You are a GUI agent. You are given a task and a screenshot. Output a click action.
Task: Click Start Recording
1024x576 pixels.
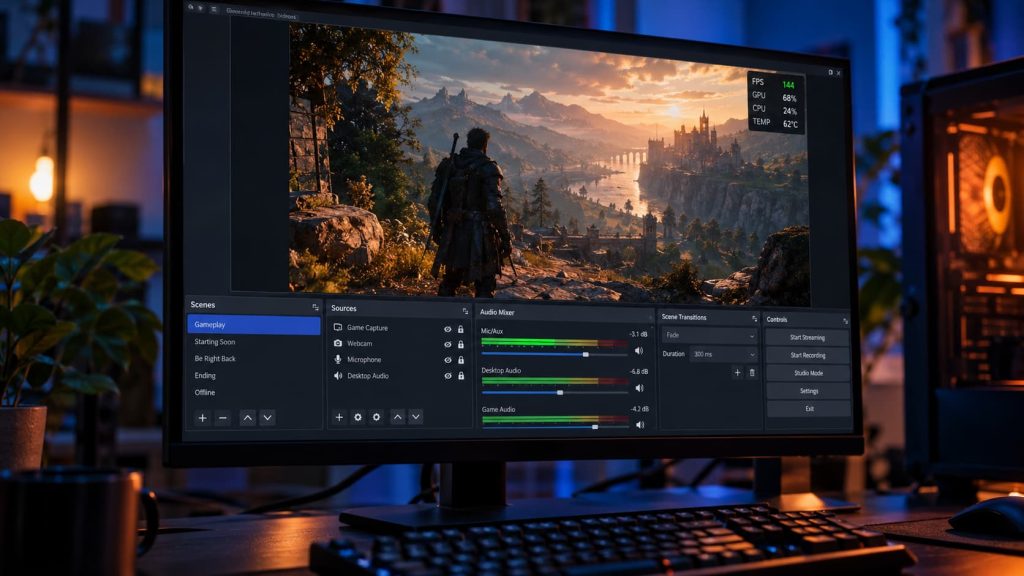tap(808, 355)
